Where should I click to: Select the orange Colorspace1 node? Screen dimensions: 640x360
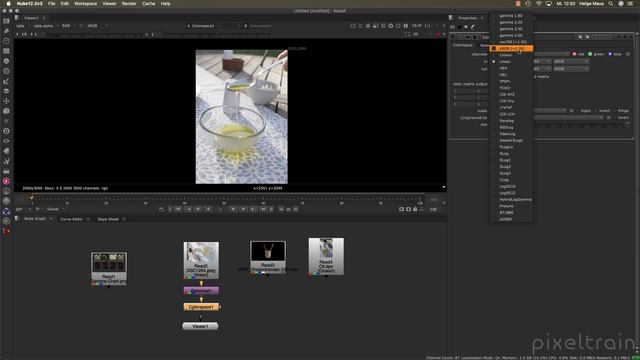click(201, 307)
